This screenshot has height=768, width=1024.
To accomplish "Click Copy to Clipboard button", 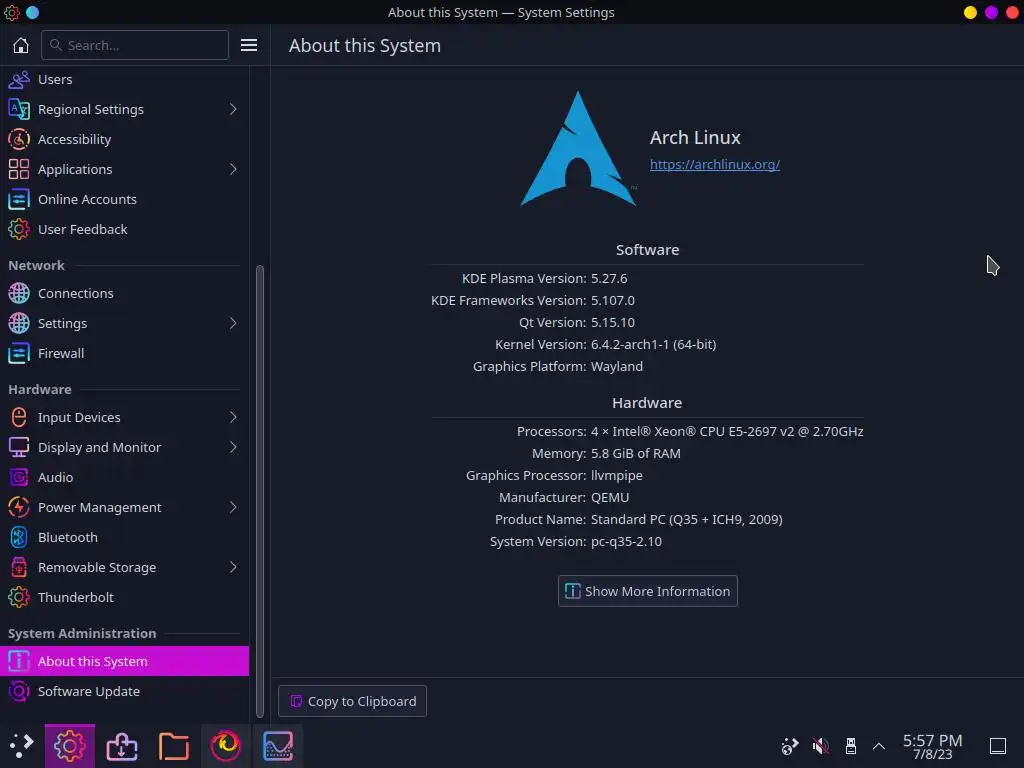I will 352,701.
